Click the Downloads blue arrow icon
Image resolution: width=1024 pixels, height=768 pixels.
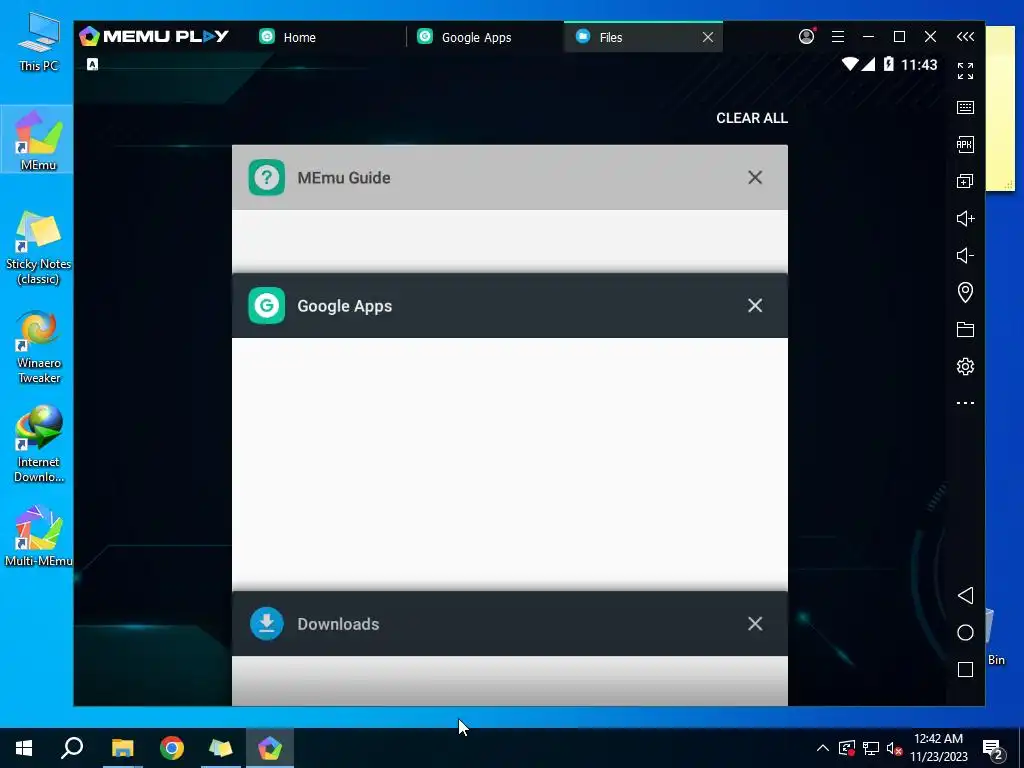point(266,624)
